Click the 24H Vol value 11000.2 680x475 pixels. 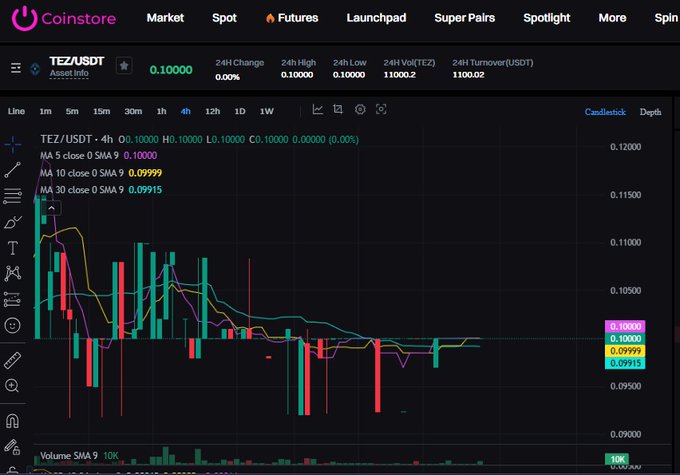pos(399,75)
